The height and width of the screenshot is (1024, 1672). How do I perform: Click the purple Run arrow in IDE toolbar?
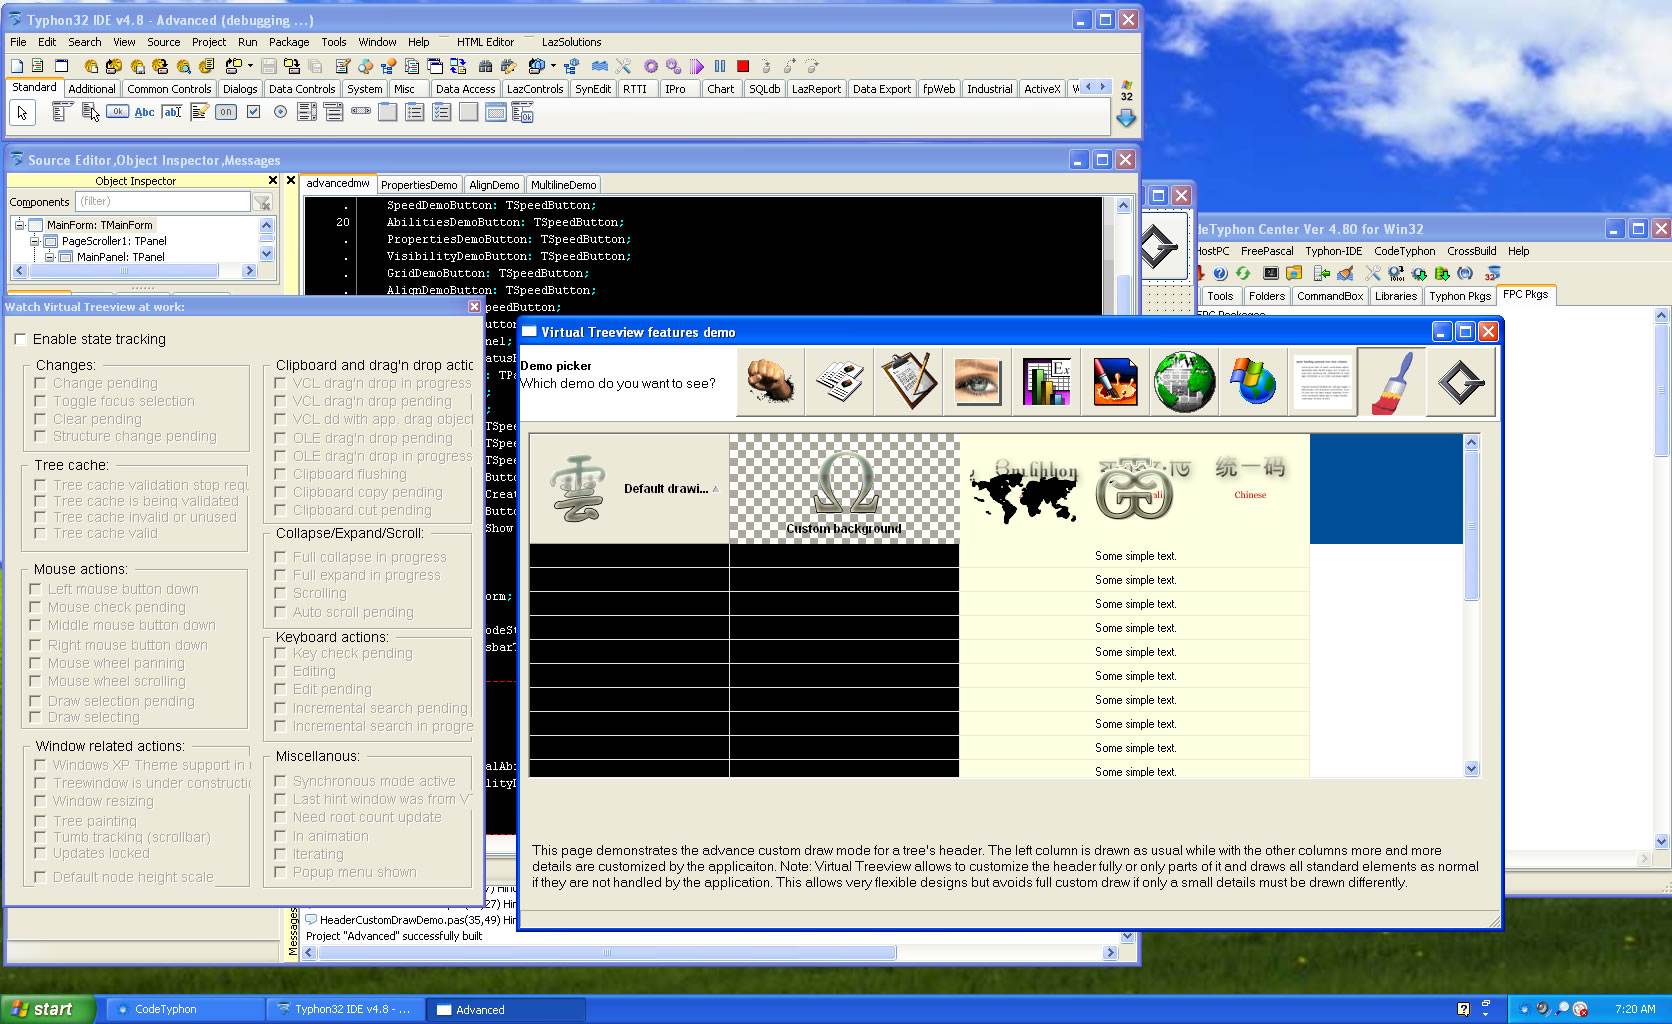[x=697, y=66]
